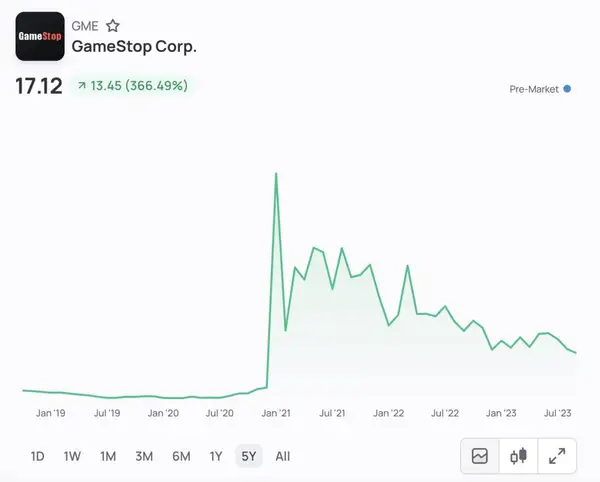Select the 1D time range
Image resolution: width=600 pixels, height=482 pixels.
pos(37,456)
